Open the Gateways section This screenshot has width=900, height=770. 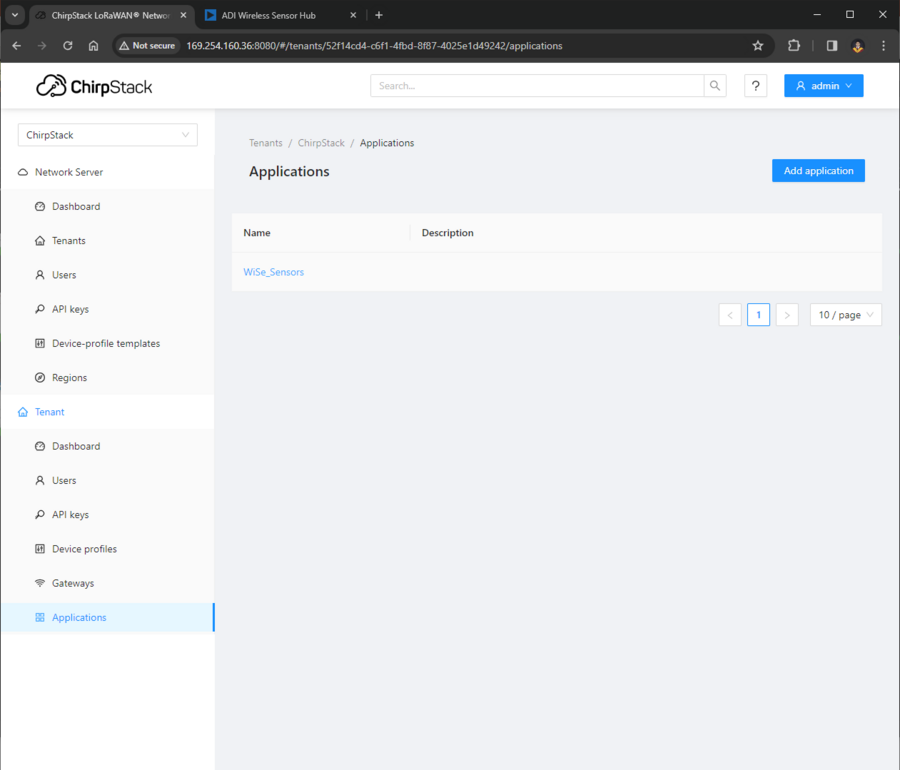73,583
